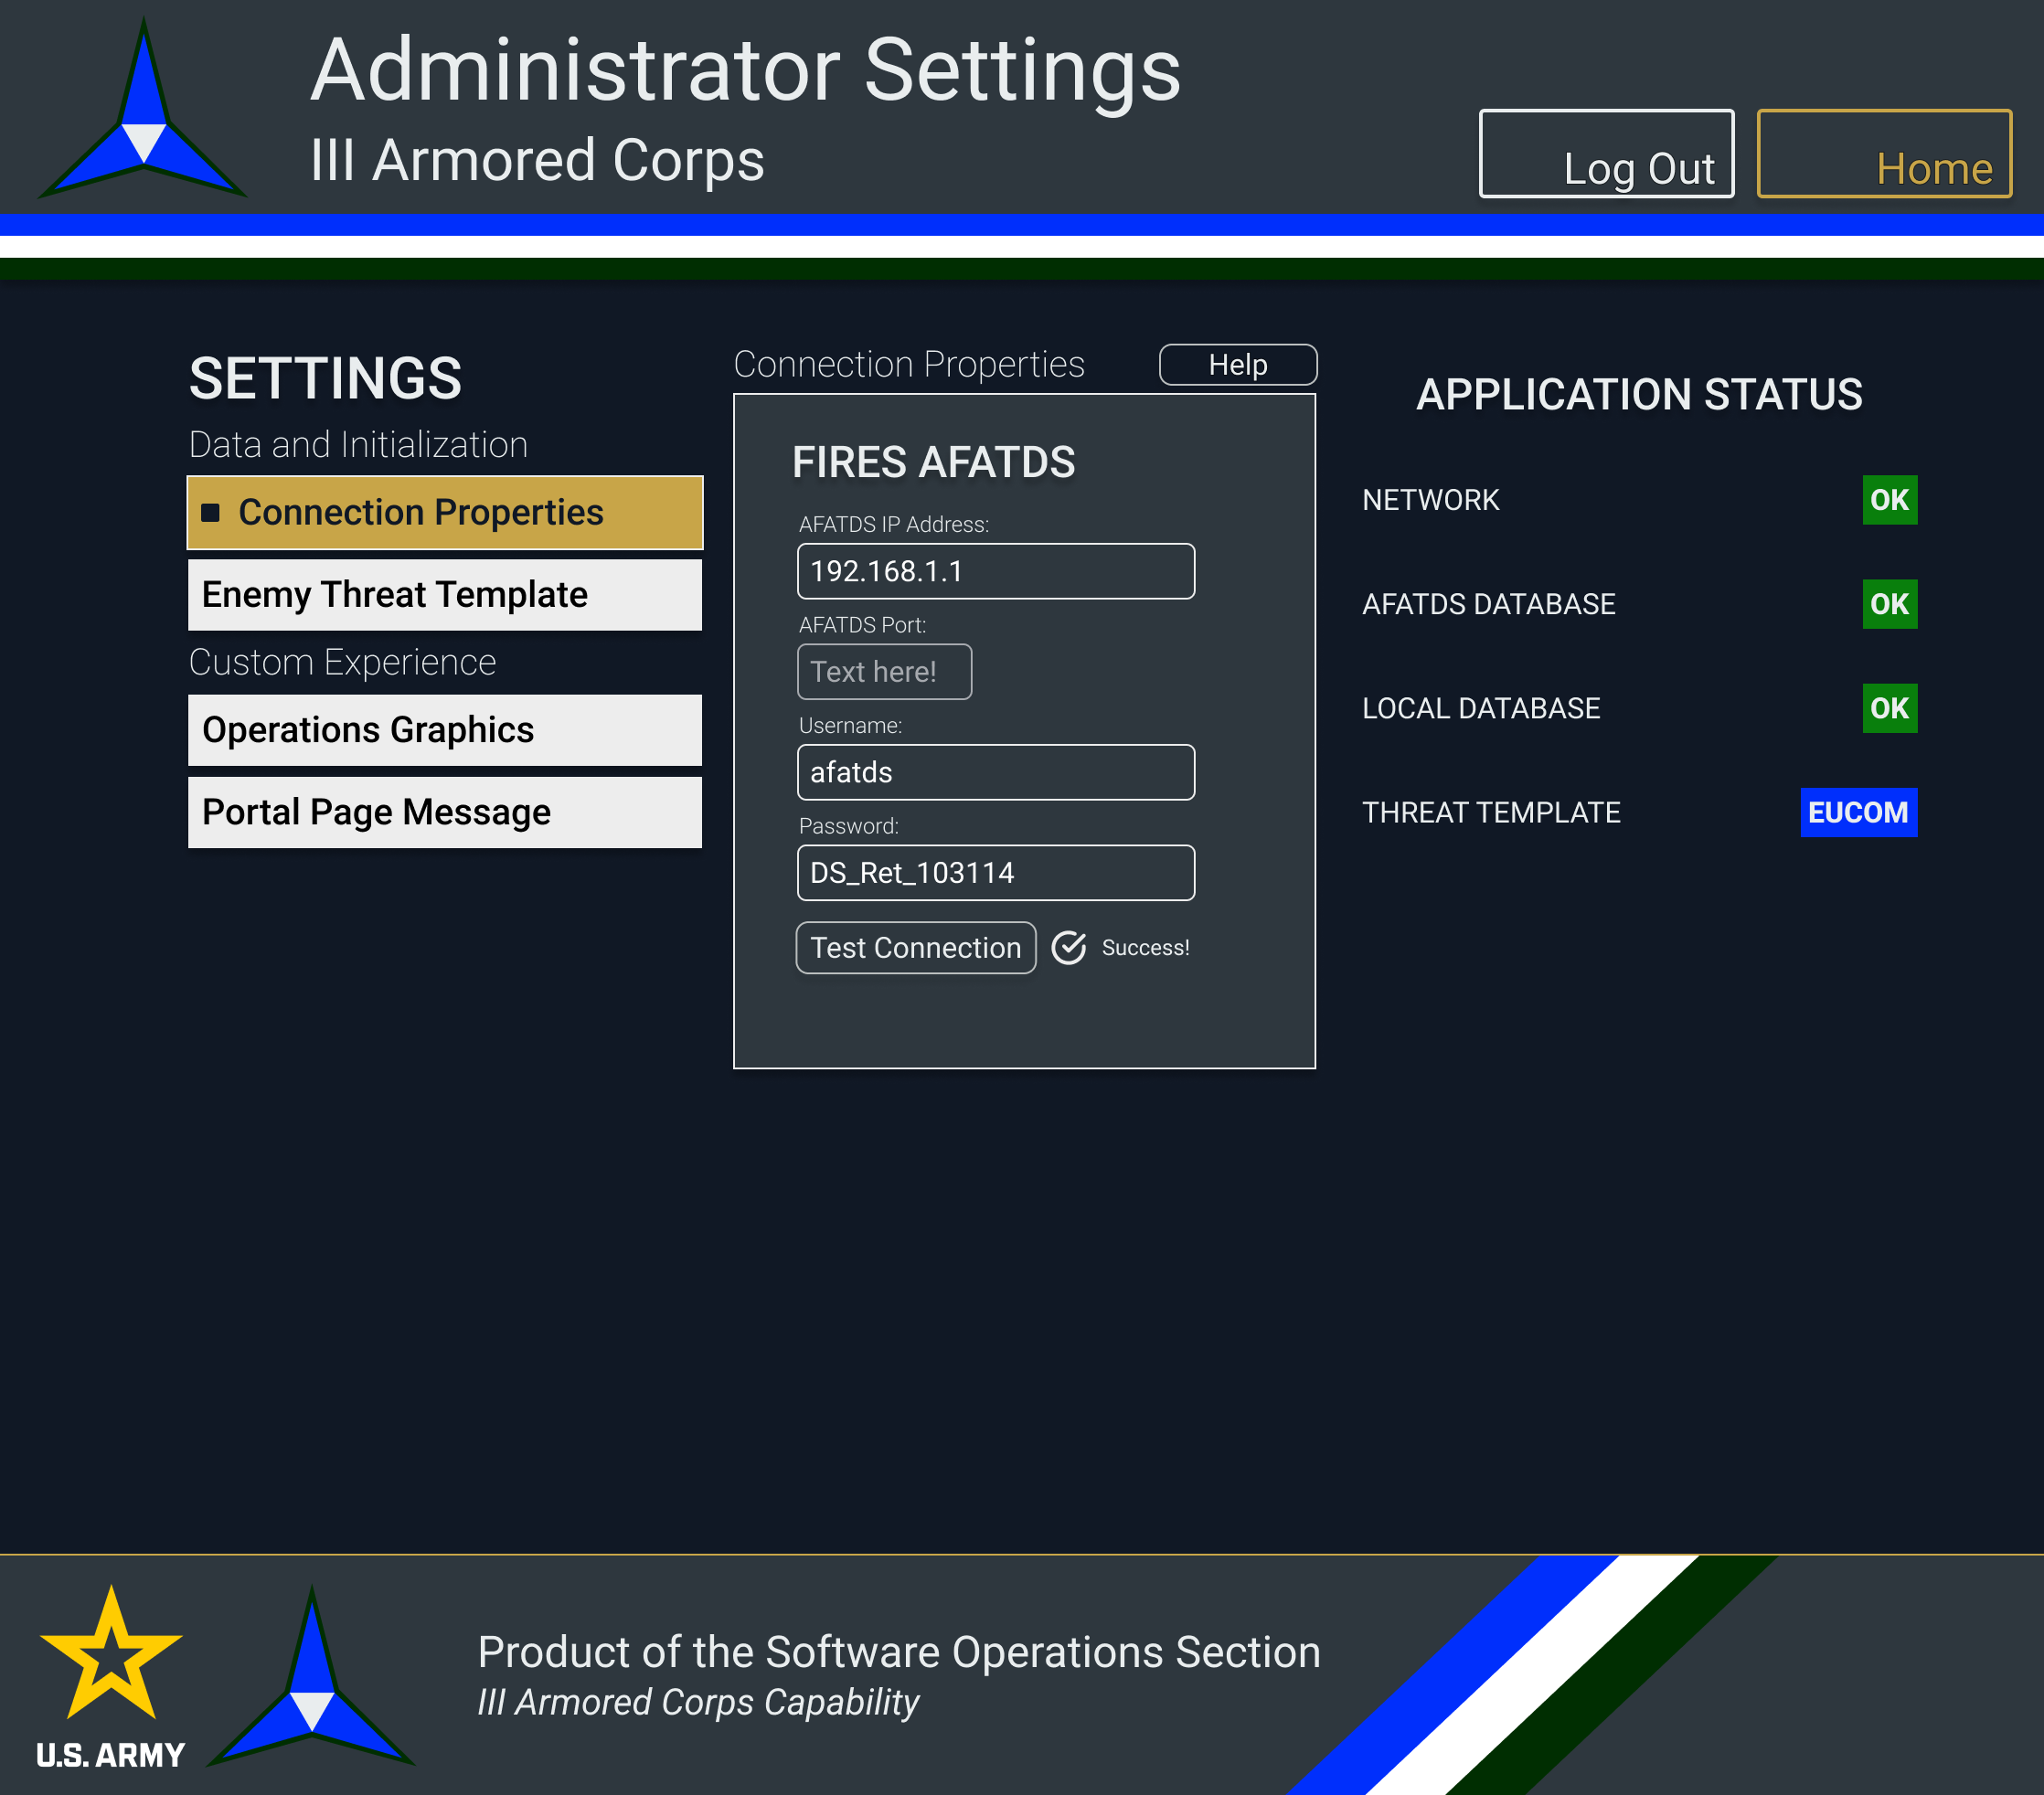Image resolution: width=2044 pixels, height=1795 pixels.
Task: Open the Help button
Action: click(x=1237, y=365)
